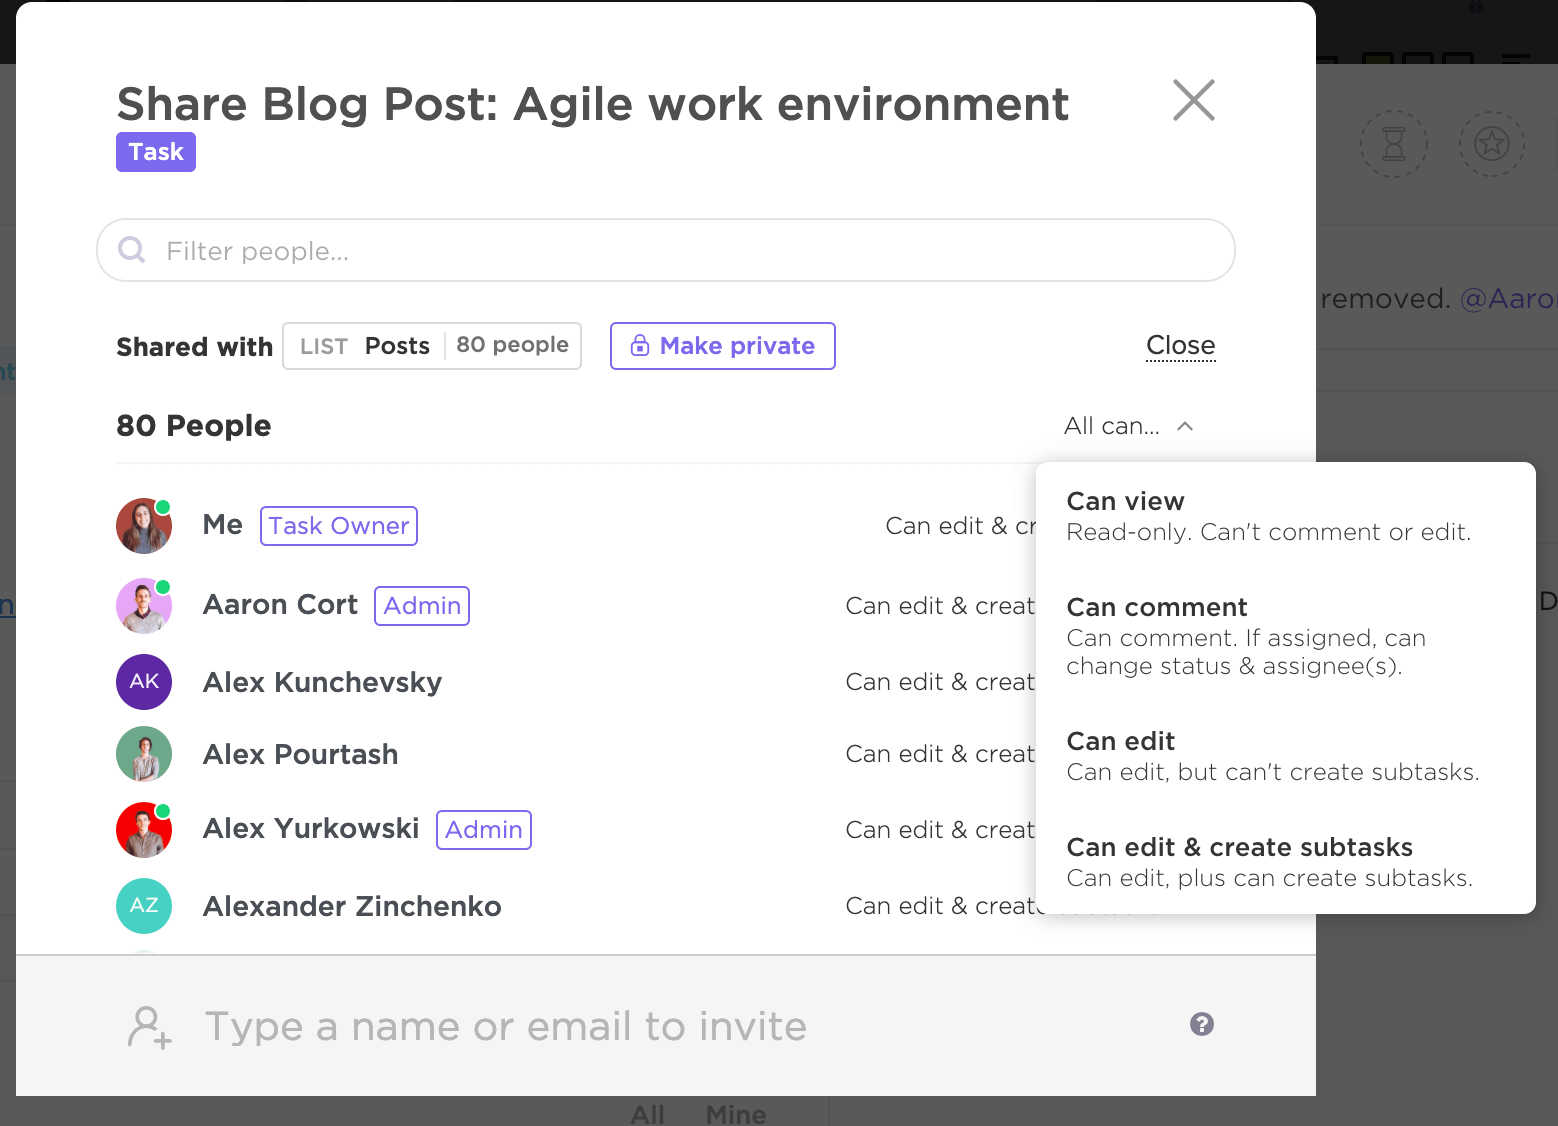The height and width of the screenshot is (1126, 1558).
Task: Click the star favorite icon
Action: 1491,144
